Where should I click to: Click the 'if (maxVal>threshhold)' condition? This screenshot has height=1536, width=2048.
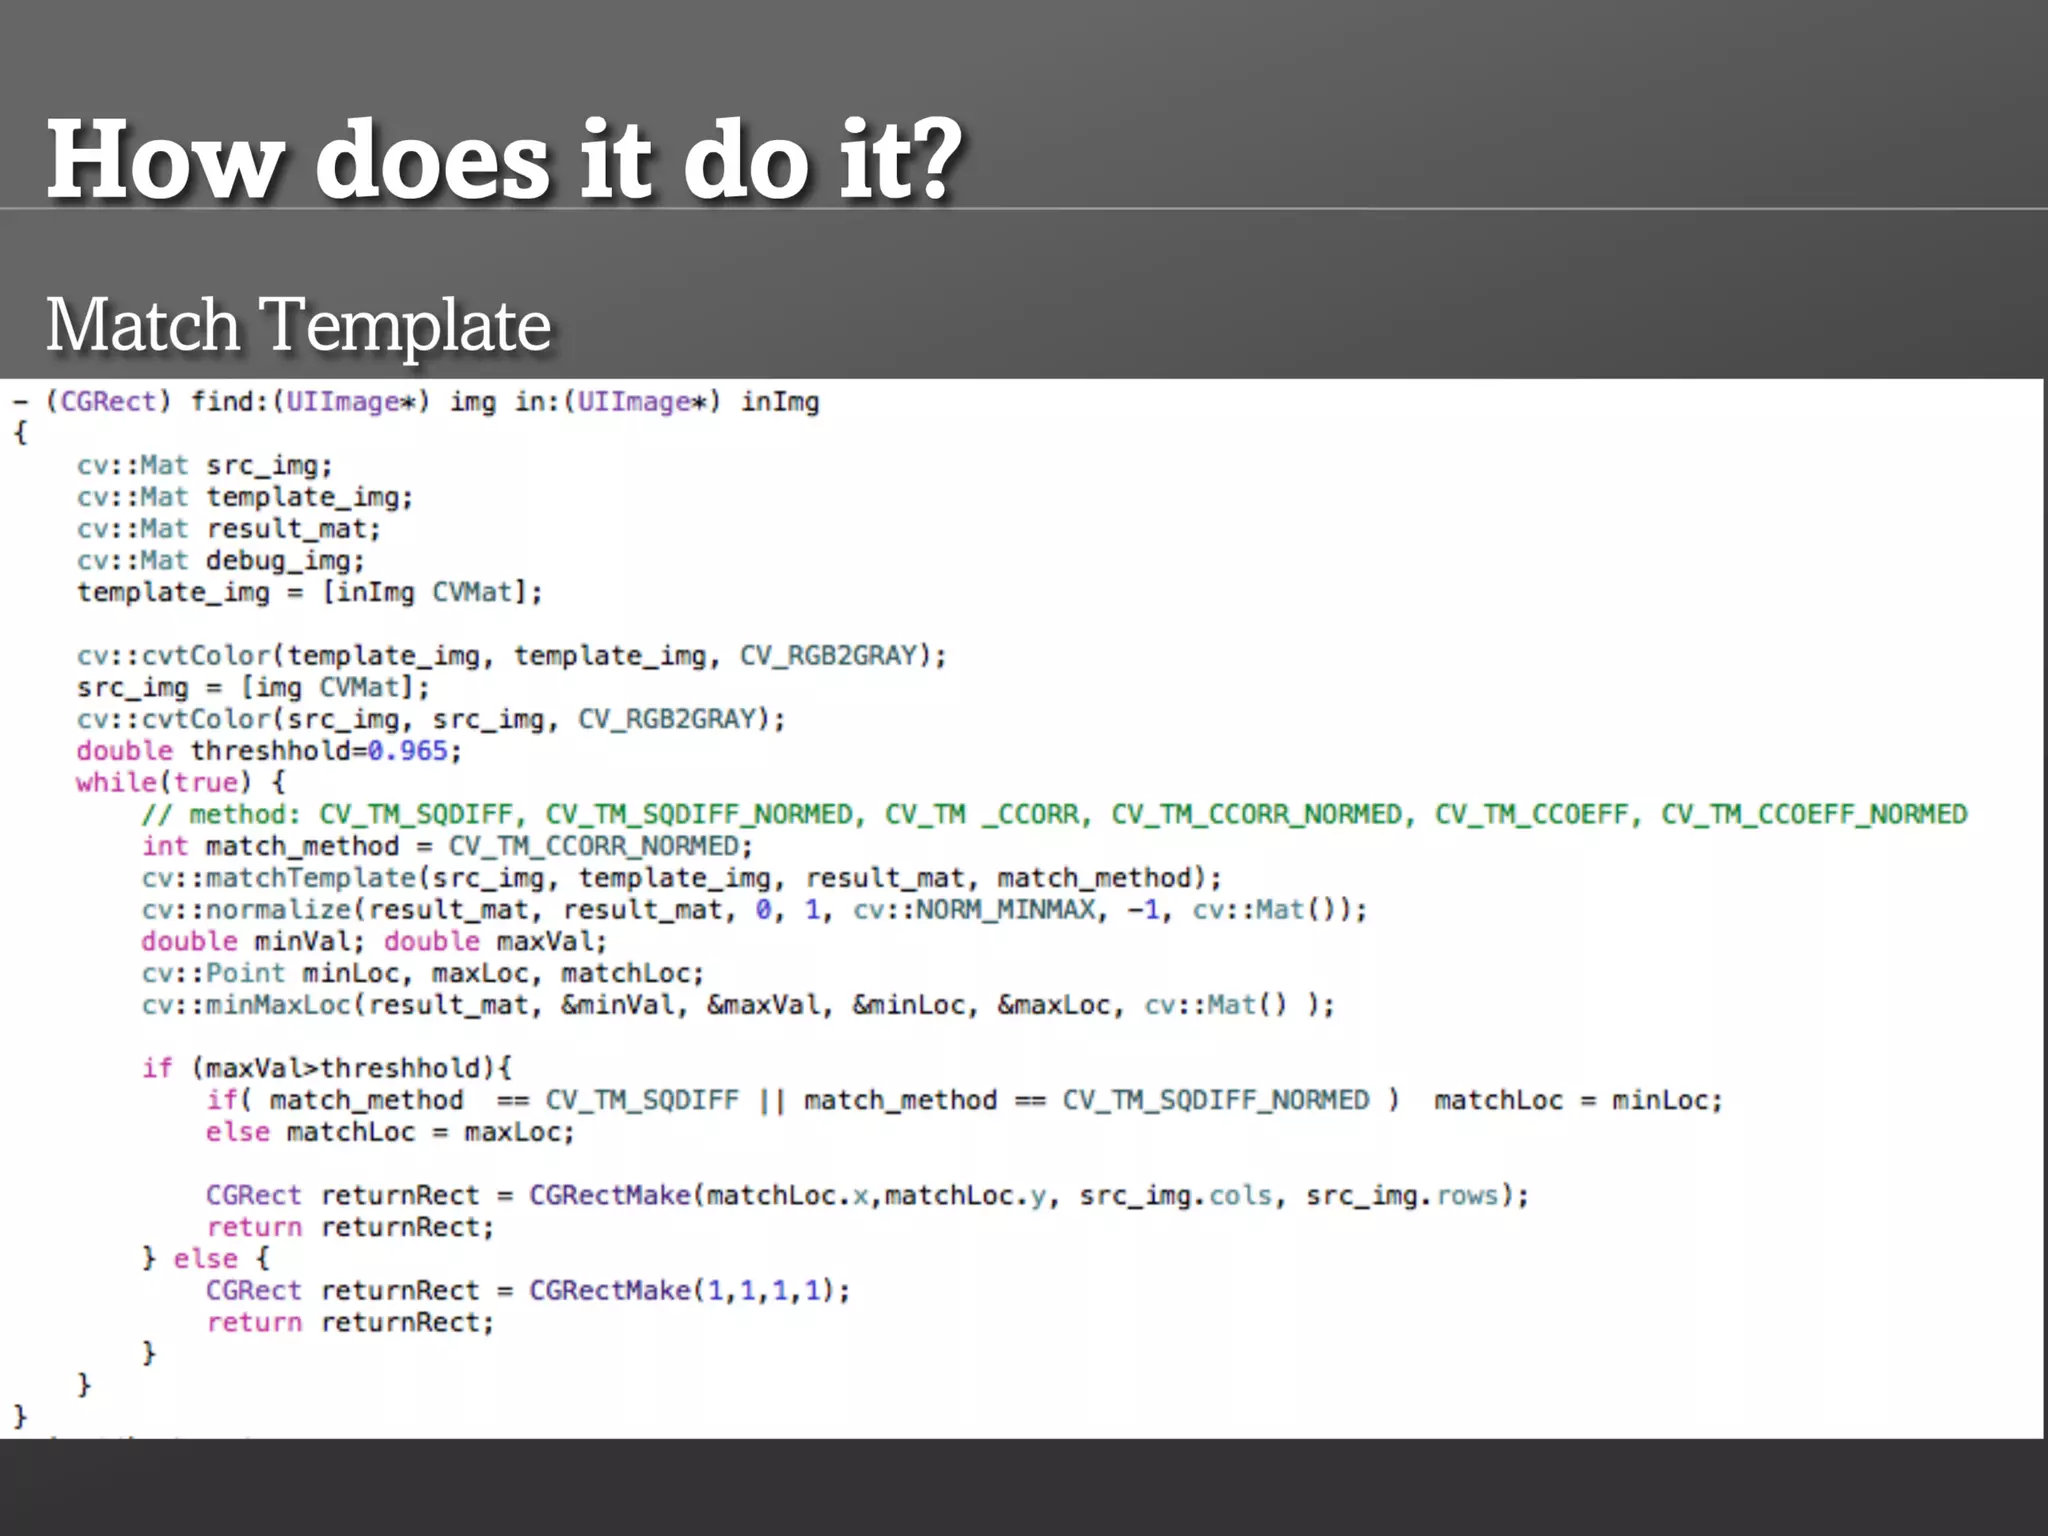[326, 1069]
